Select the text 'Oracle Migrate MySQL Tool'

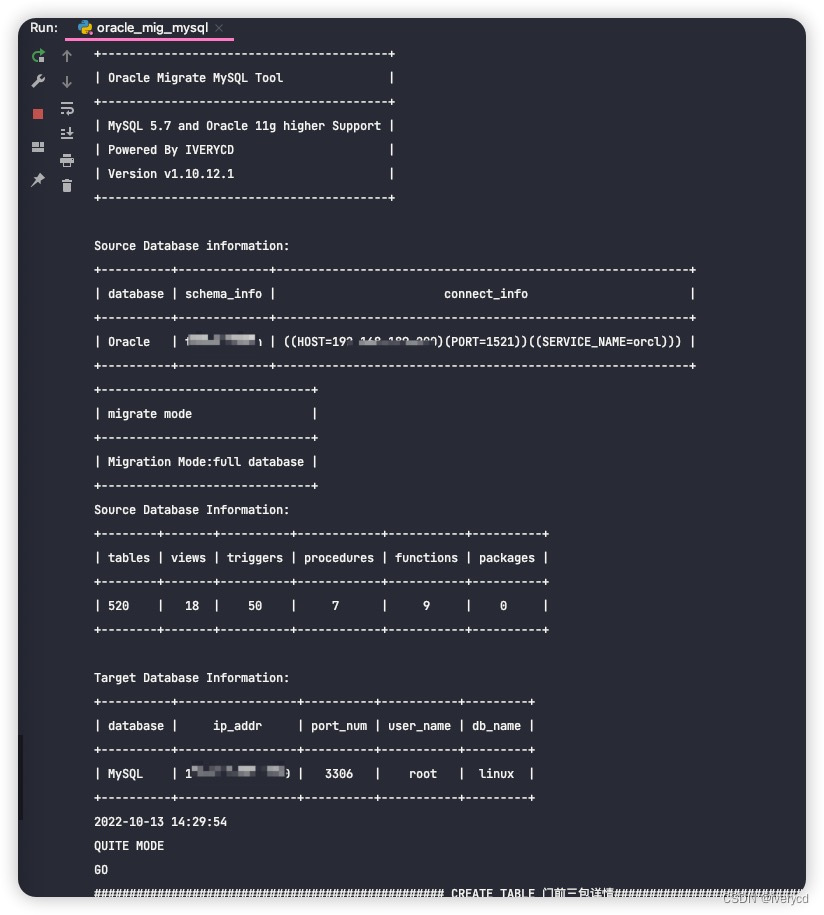(x=195, y=78)
